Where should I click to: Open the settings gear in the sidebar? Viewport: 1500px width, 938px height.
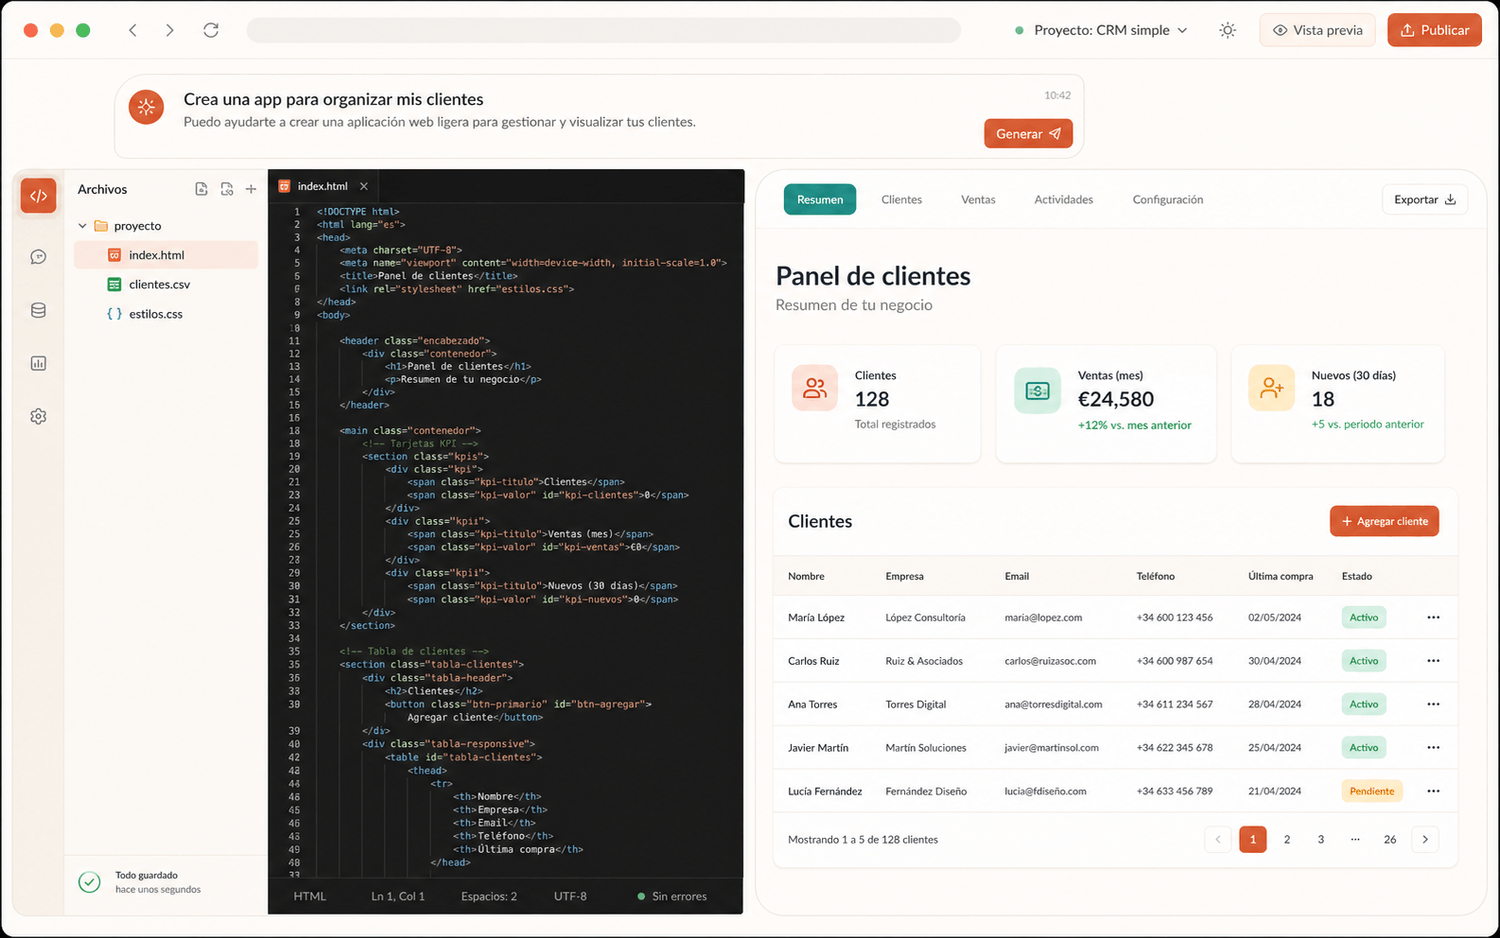point(38,416)
